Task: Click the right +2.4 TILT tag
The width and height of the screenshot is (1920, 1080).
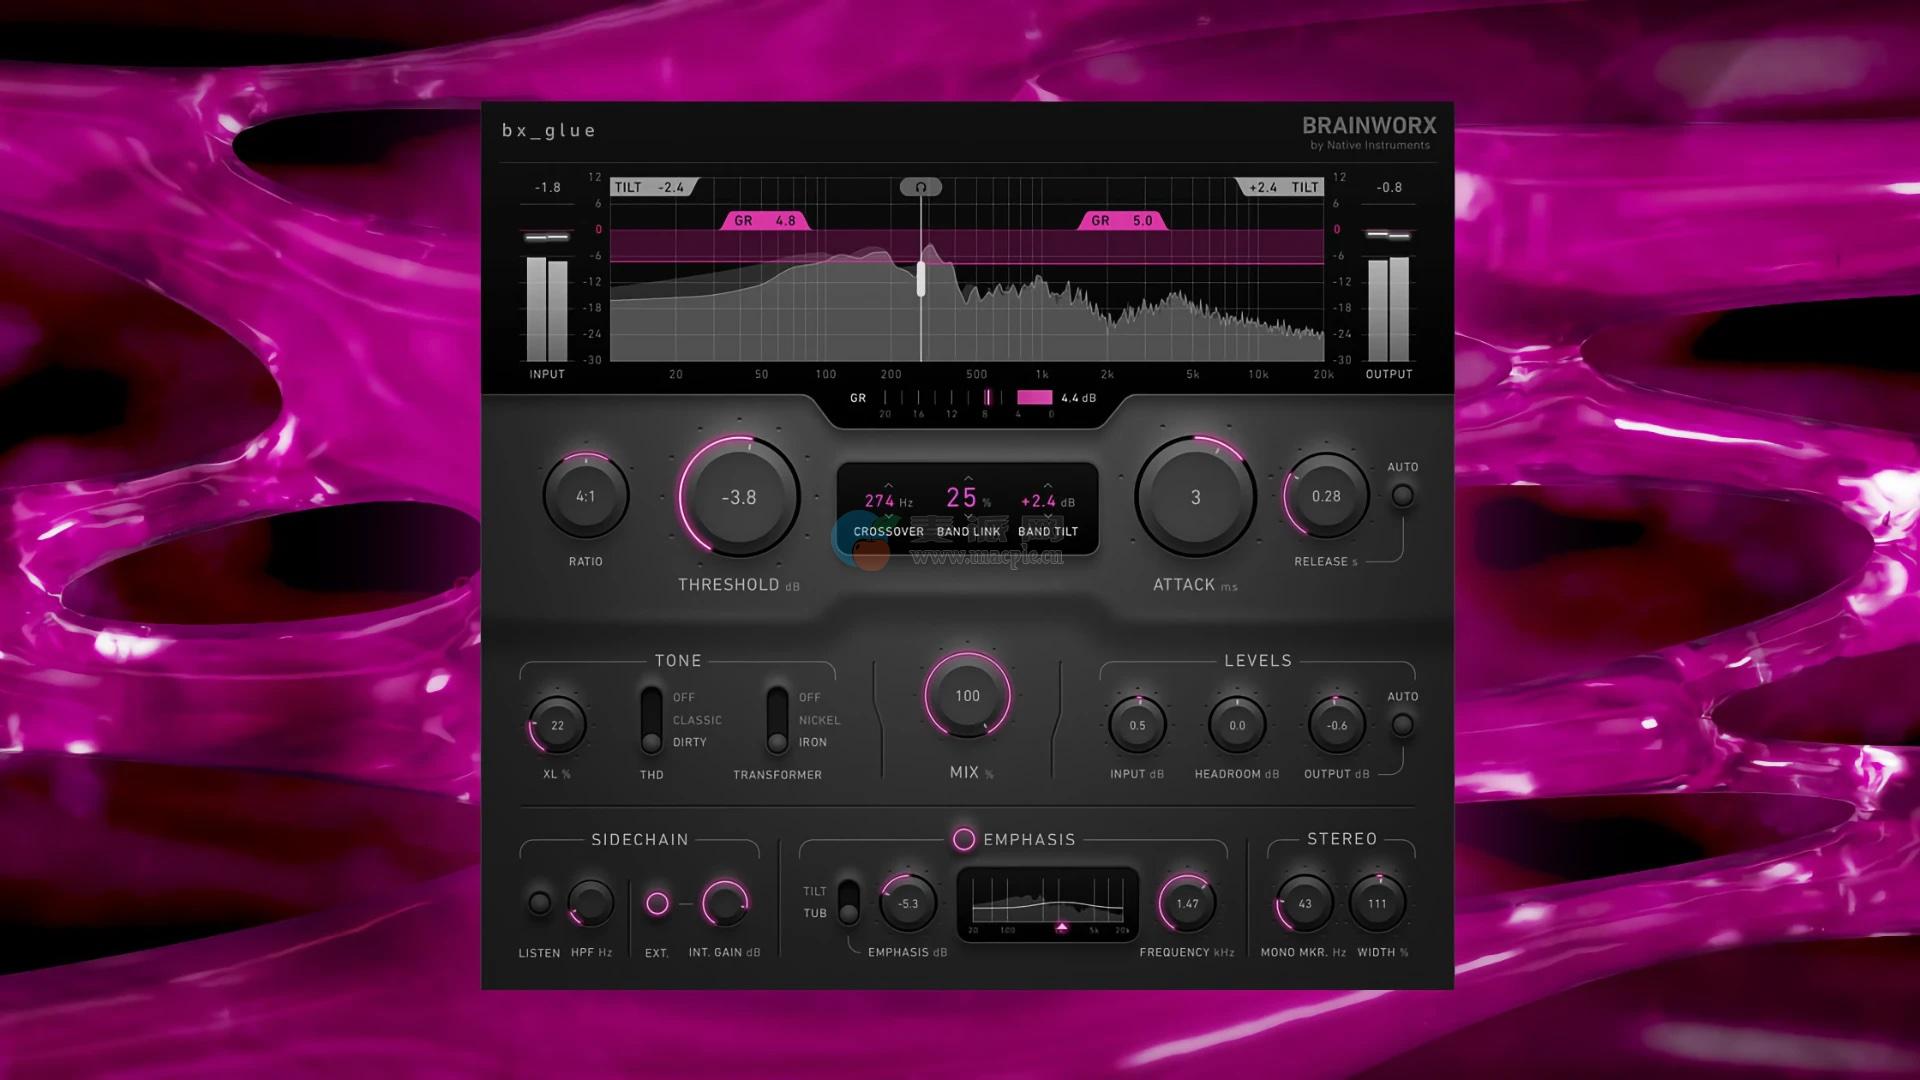Action: [x=1280, y=187]
